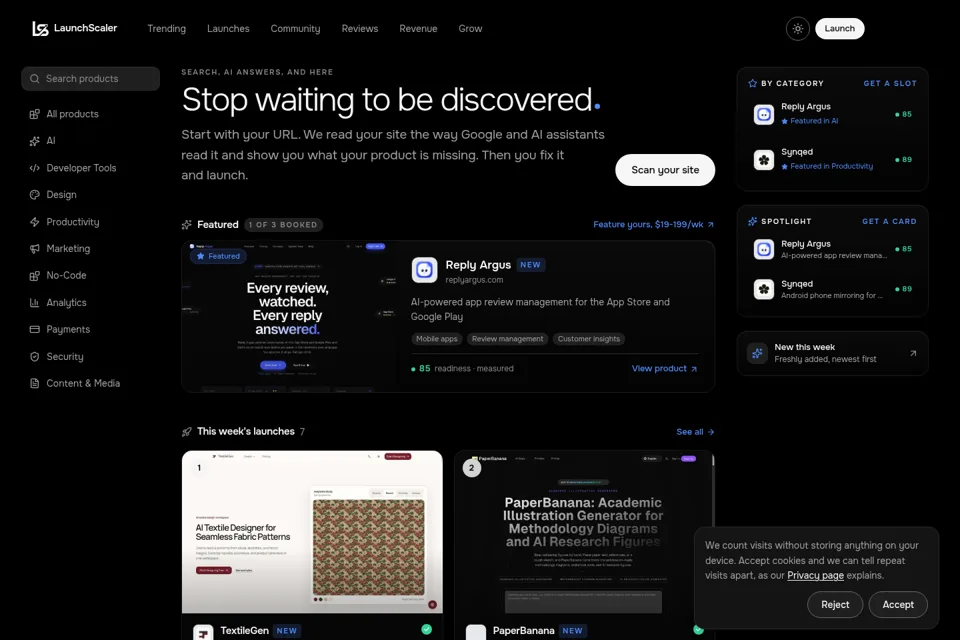Click the AI sparkle sidebar icon

coord(35,141)
